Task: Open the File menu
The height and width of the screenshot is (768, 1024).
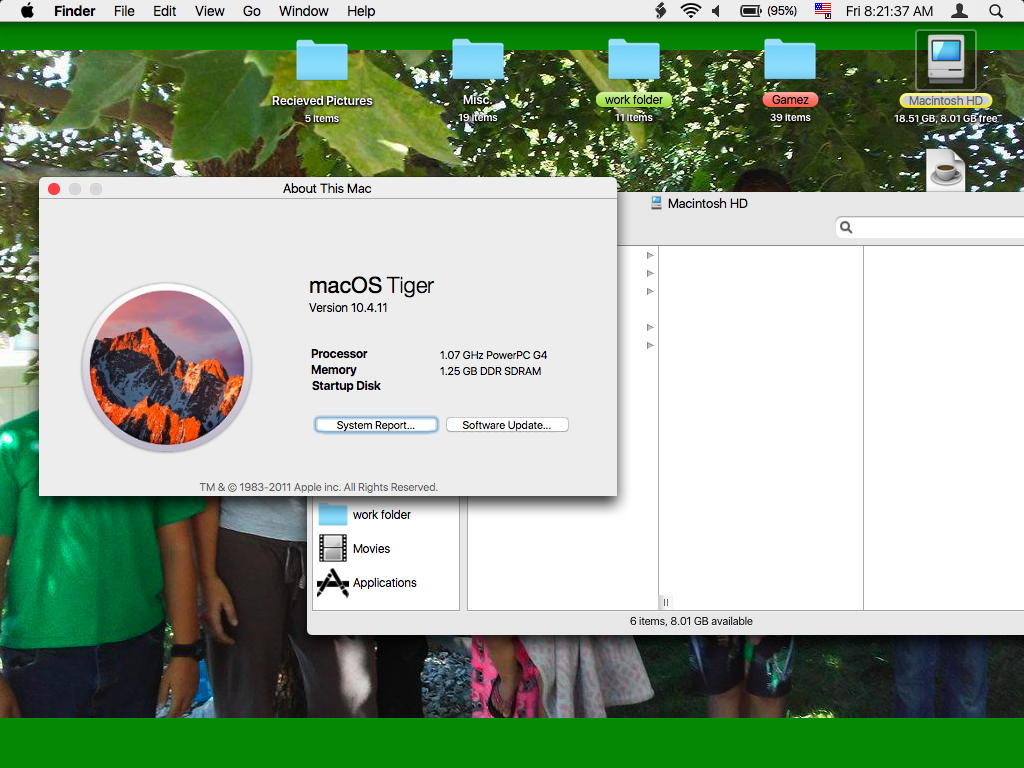Action: tap(124, 11)
